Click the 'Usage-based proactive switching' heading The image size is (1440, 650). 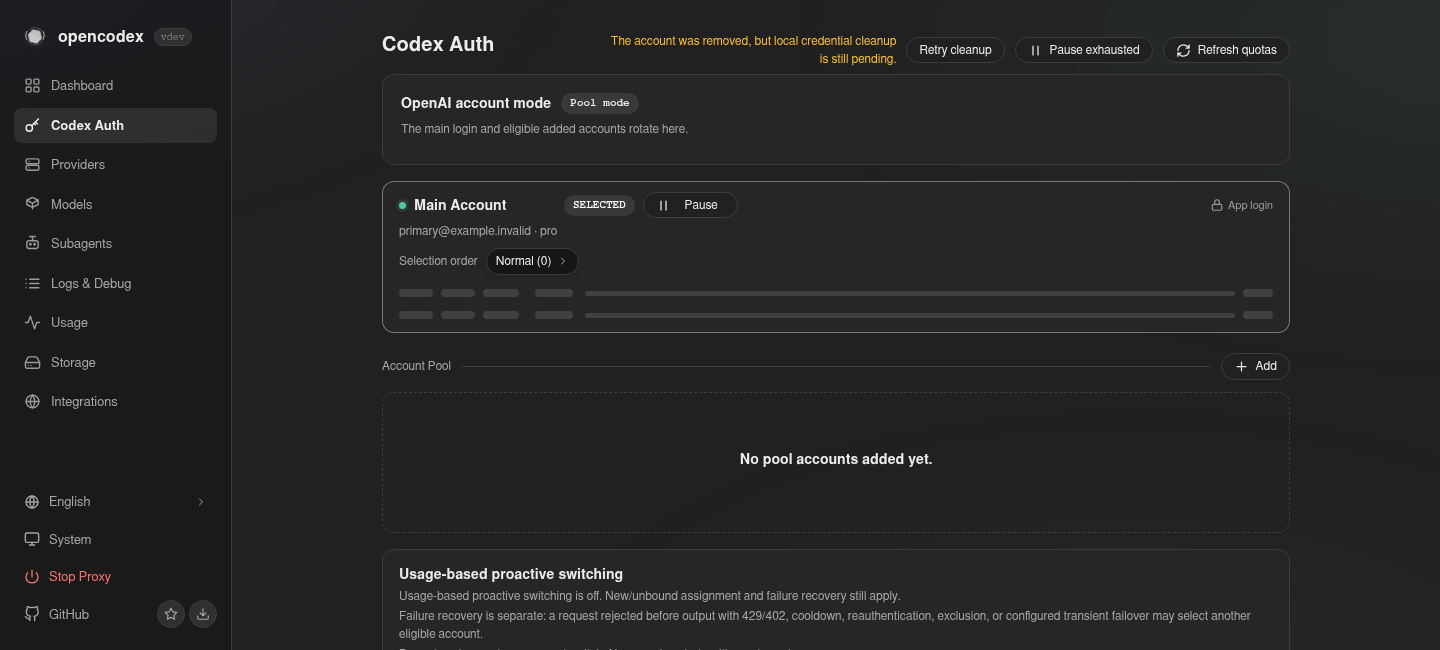click(511, 574)
